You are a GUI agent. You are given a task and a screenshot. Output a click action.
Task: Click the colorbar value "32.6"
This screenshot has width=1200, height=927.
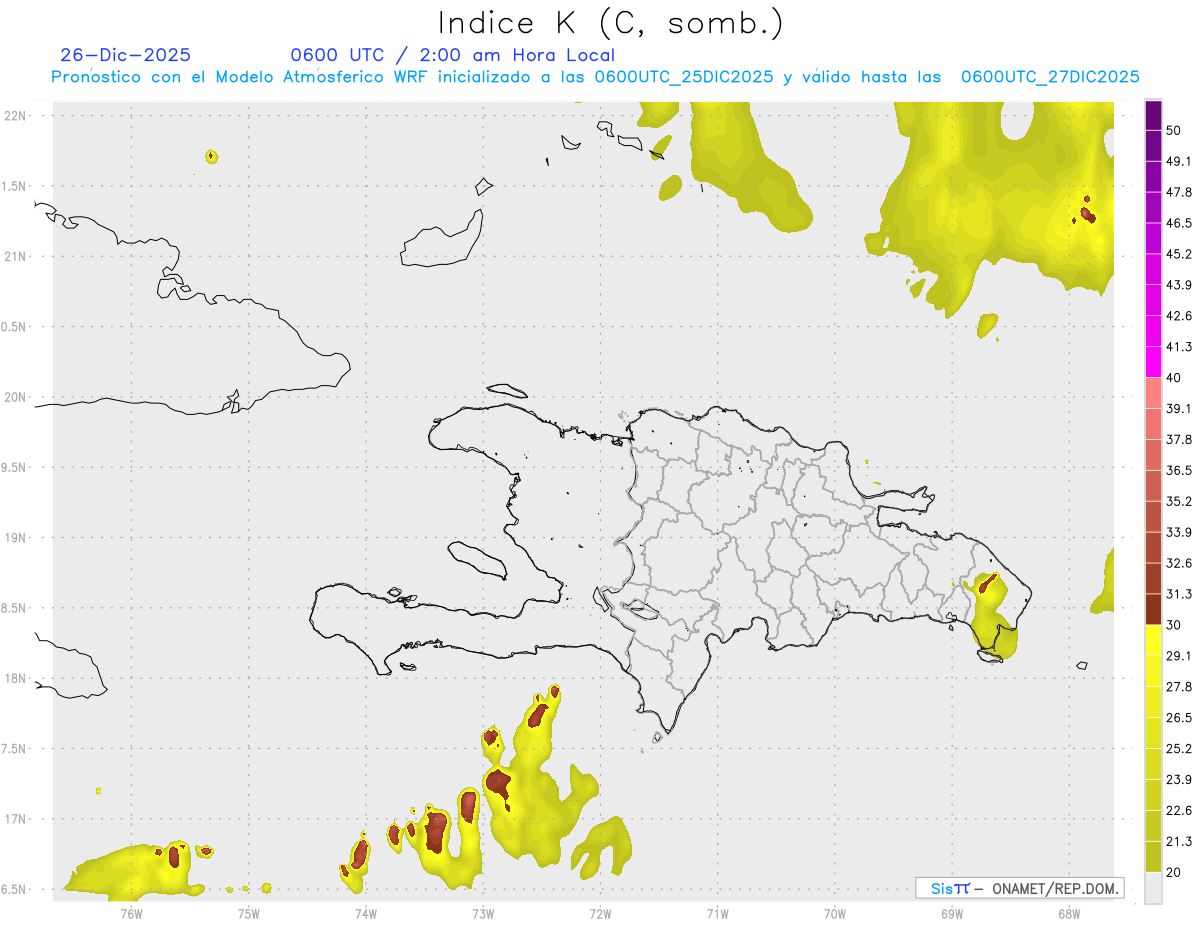1179,563
